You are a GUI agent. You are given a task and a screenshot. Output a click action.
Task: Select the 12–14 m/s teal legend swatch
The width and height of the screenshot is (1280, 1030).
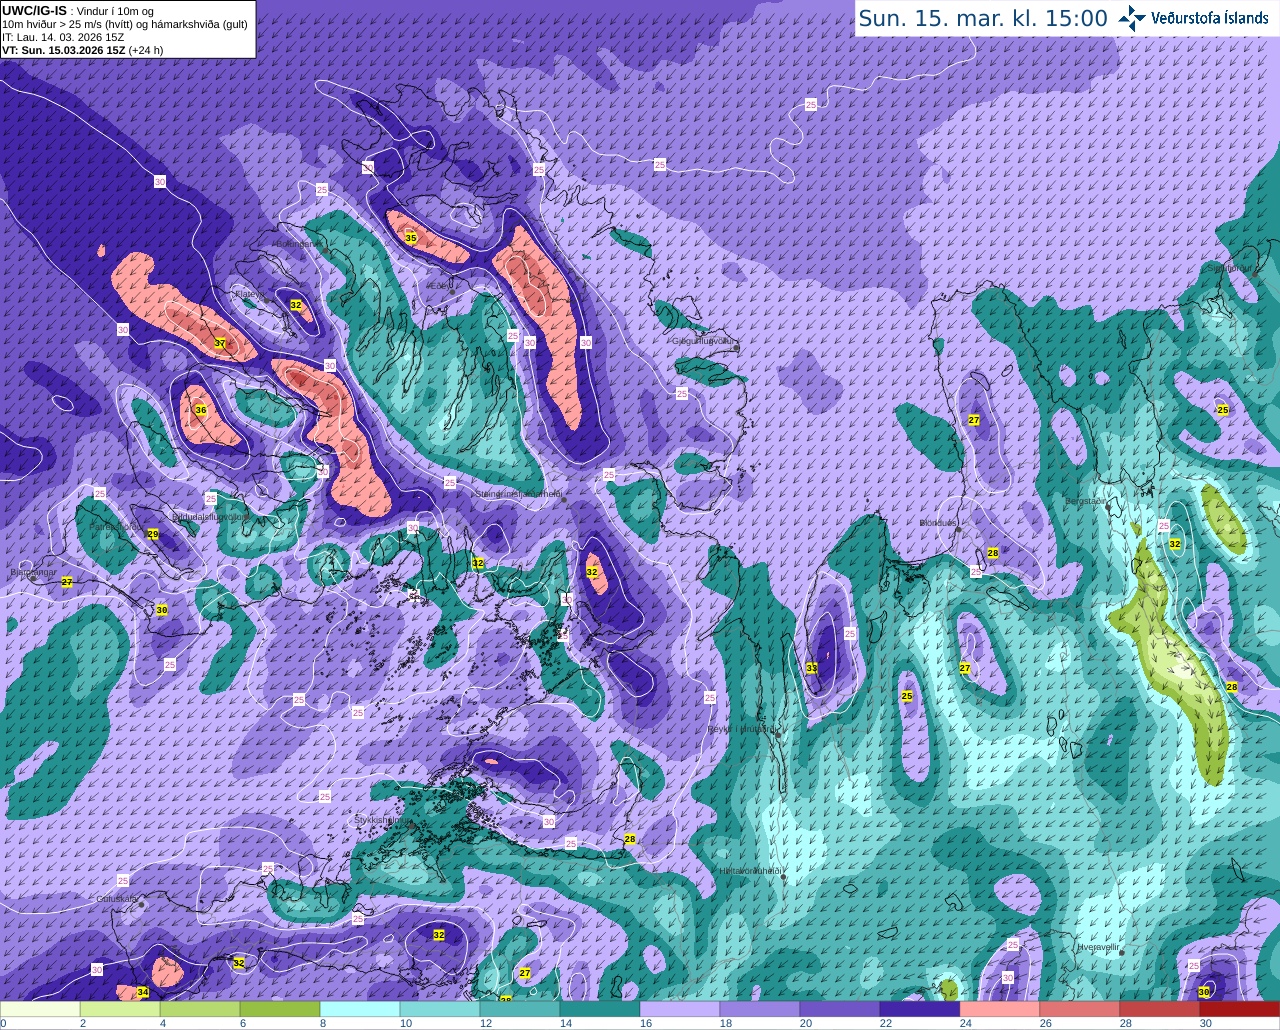520,1009
